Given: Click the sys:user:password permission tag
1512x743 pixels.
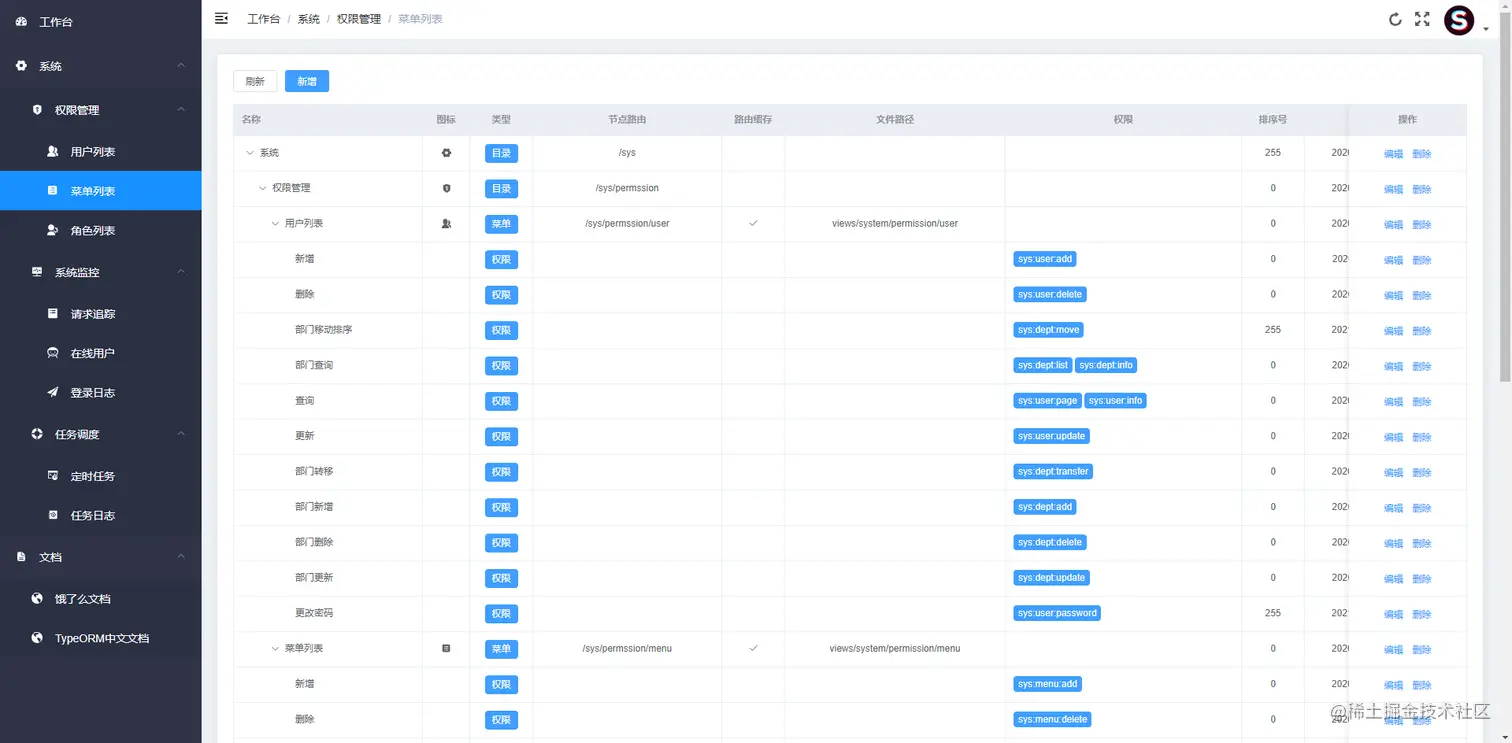Looking at the screenshot, I should pyautogui.click(x=1057, y=613).
